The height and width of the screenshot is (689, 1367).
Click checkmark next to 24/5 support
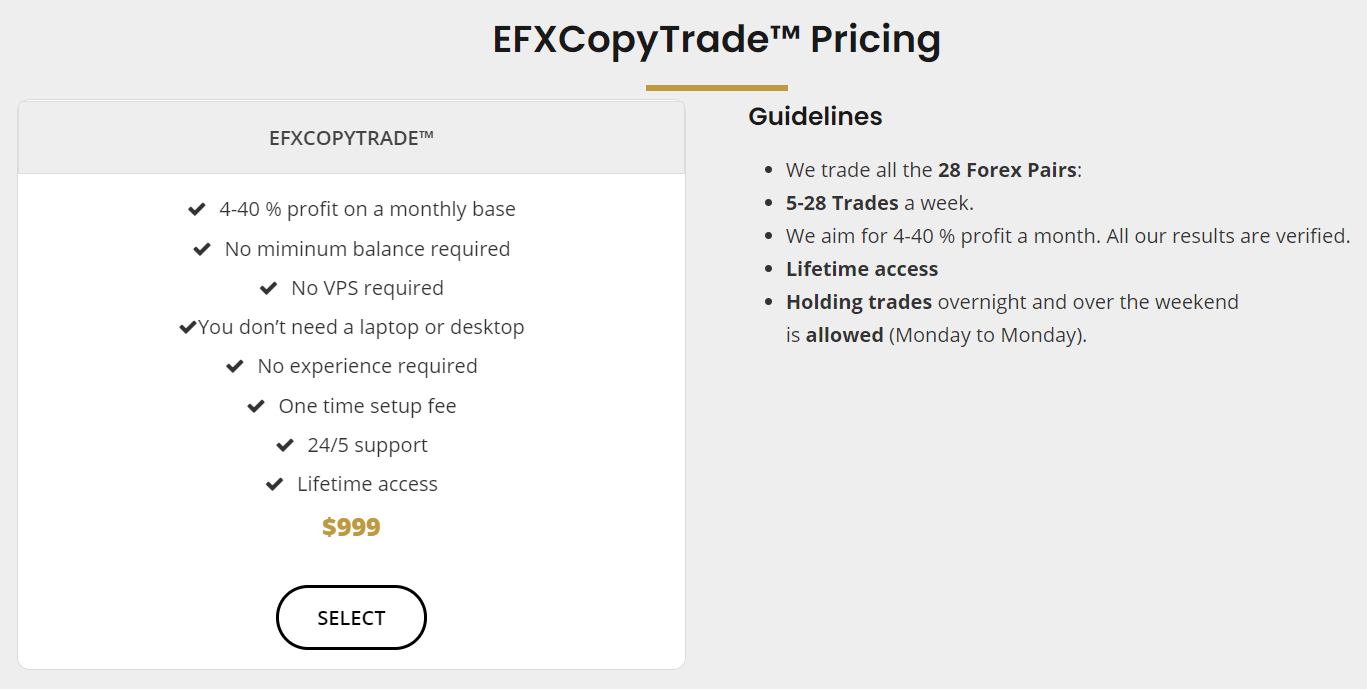(x=285, y=445)
